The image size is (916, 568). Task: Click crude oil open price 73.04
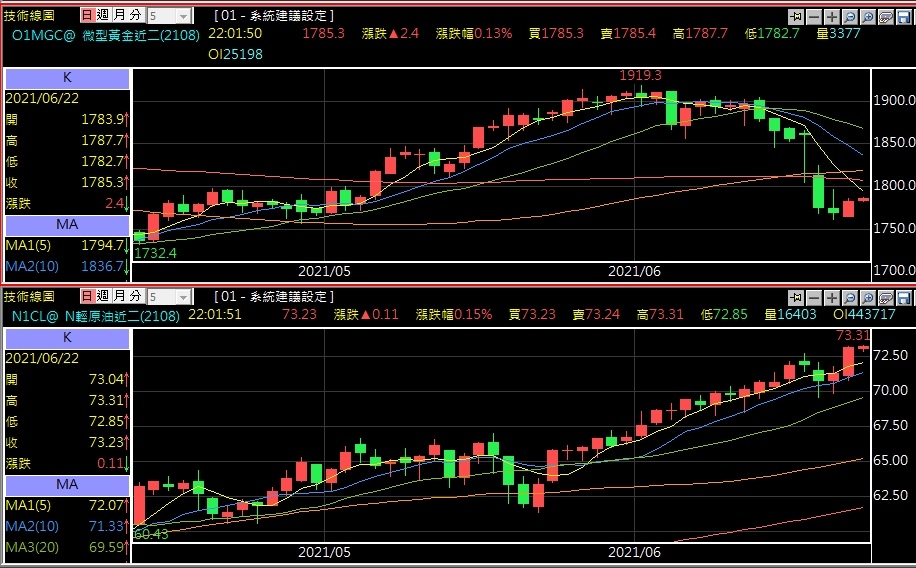106,380
